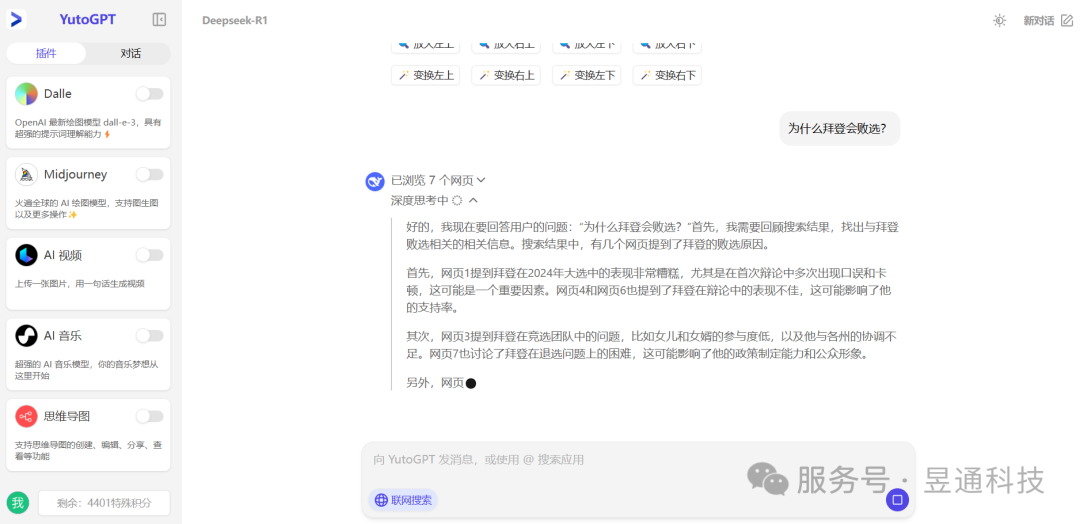This screenshot has width=1080, height=524.
Task: Click the AI 音乐 description text
Action: click(x=87, y=370)
